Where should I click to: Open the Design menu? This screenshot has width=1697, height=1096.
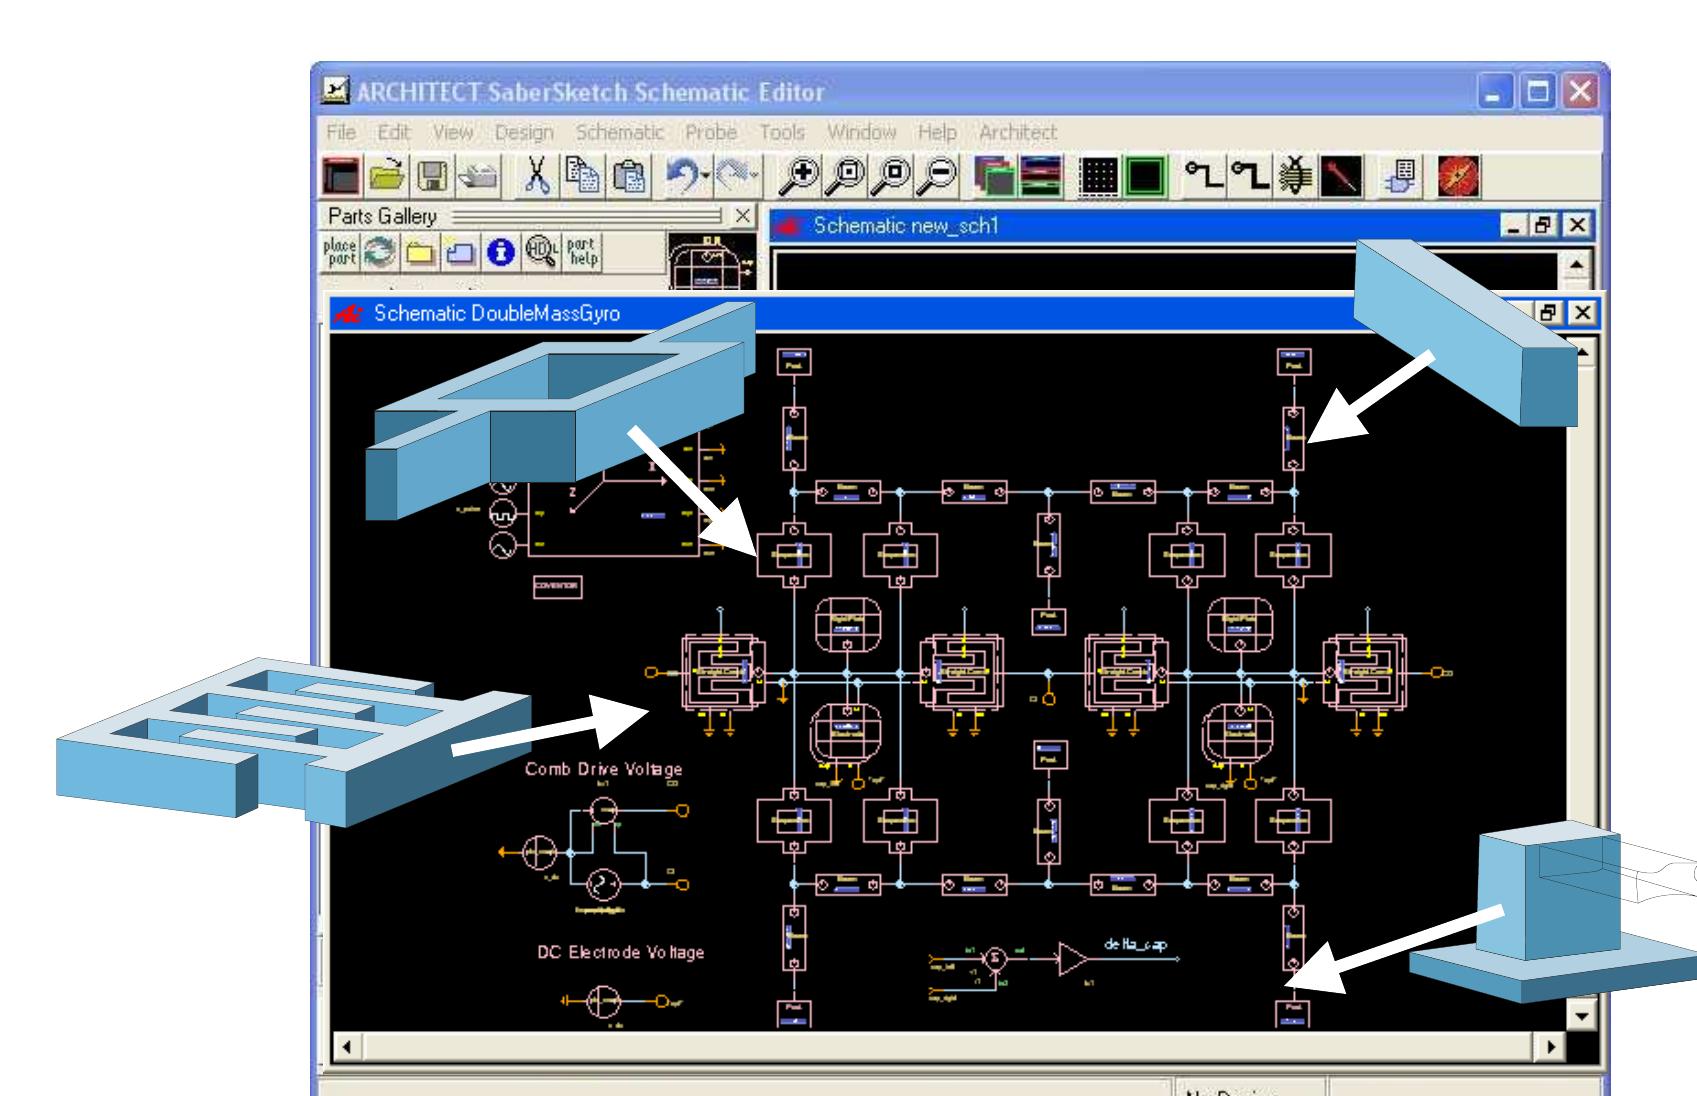point(524,132)
